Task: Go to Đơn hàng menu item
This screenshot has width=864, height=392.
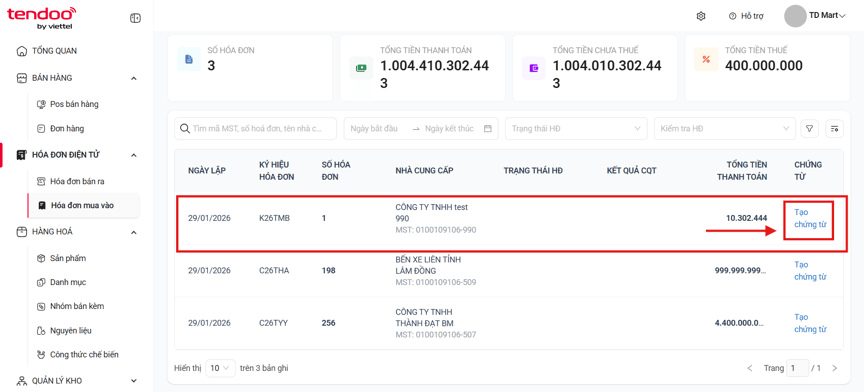Action: [x=67, y=128]
